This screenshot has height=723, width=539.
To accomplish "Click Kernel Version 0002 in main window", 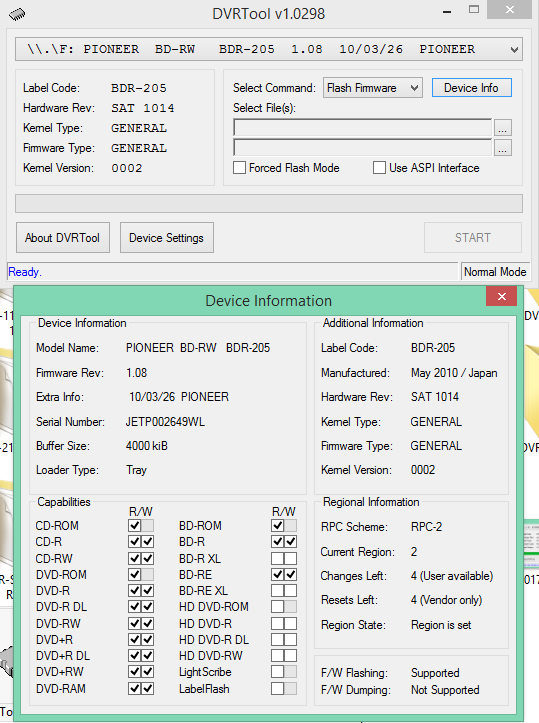I will pos(127,168).
